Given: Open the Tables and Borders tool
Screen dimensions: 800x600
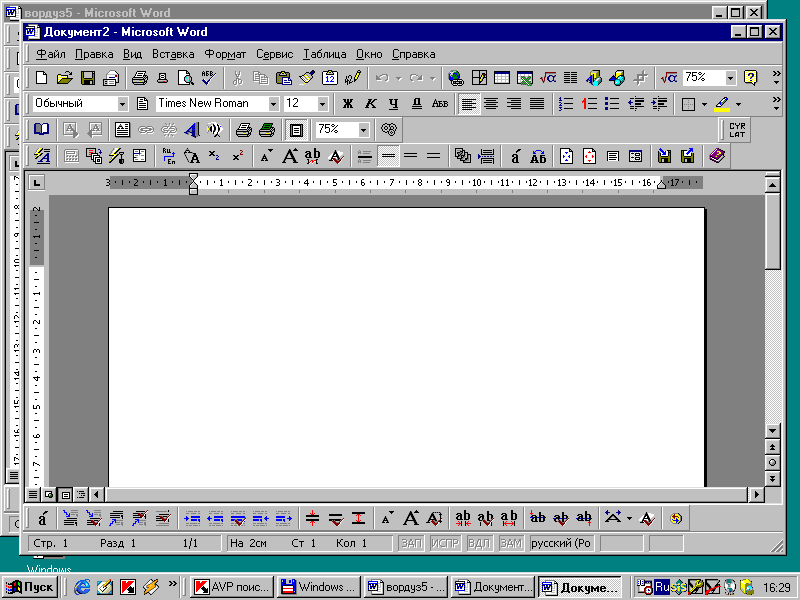Looking at the screenshot, I should pyautogui.click(x=479, y=78).
